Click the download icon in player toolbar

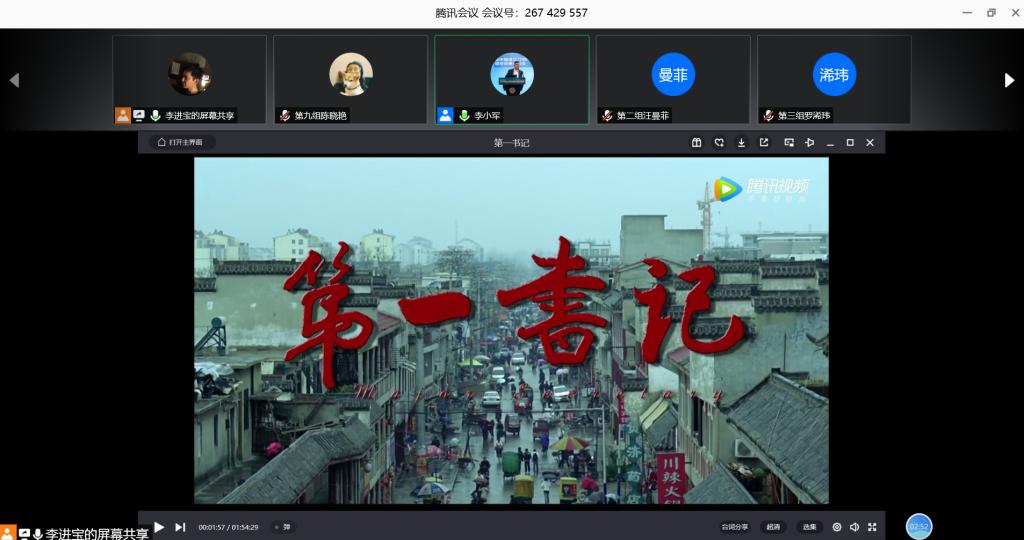(741, 143)
